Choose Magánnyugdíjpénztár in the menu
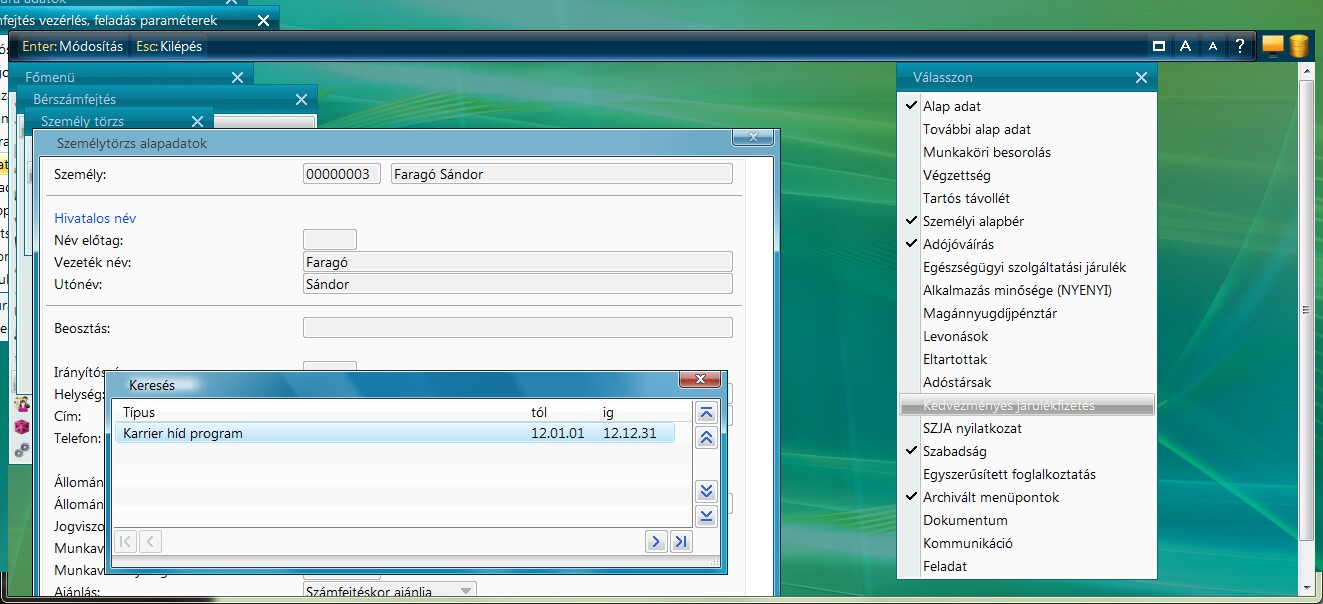 pyautogui.click(x=989, y=313)
